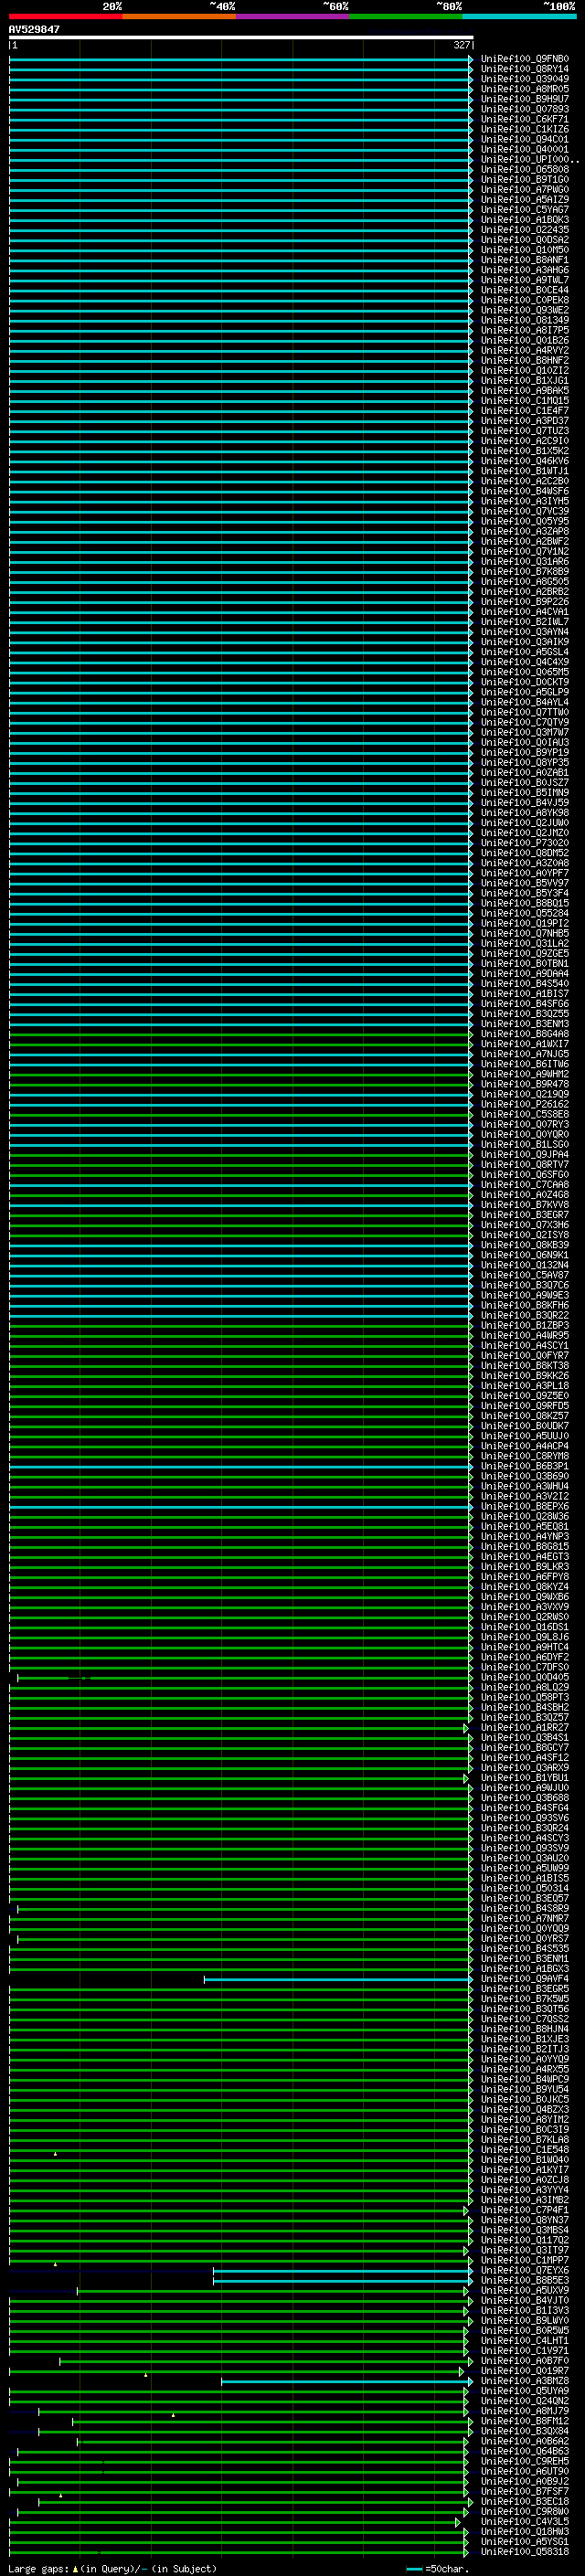Click hit label UniRef100_B8FM12
This screenshot has width=585, height=2576.
click(x=525, y=2421)
